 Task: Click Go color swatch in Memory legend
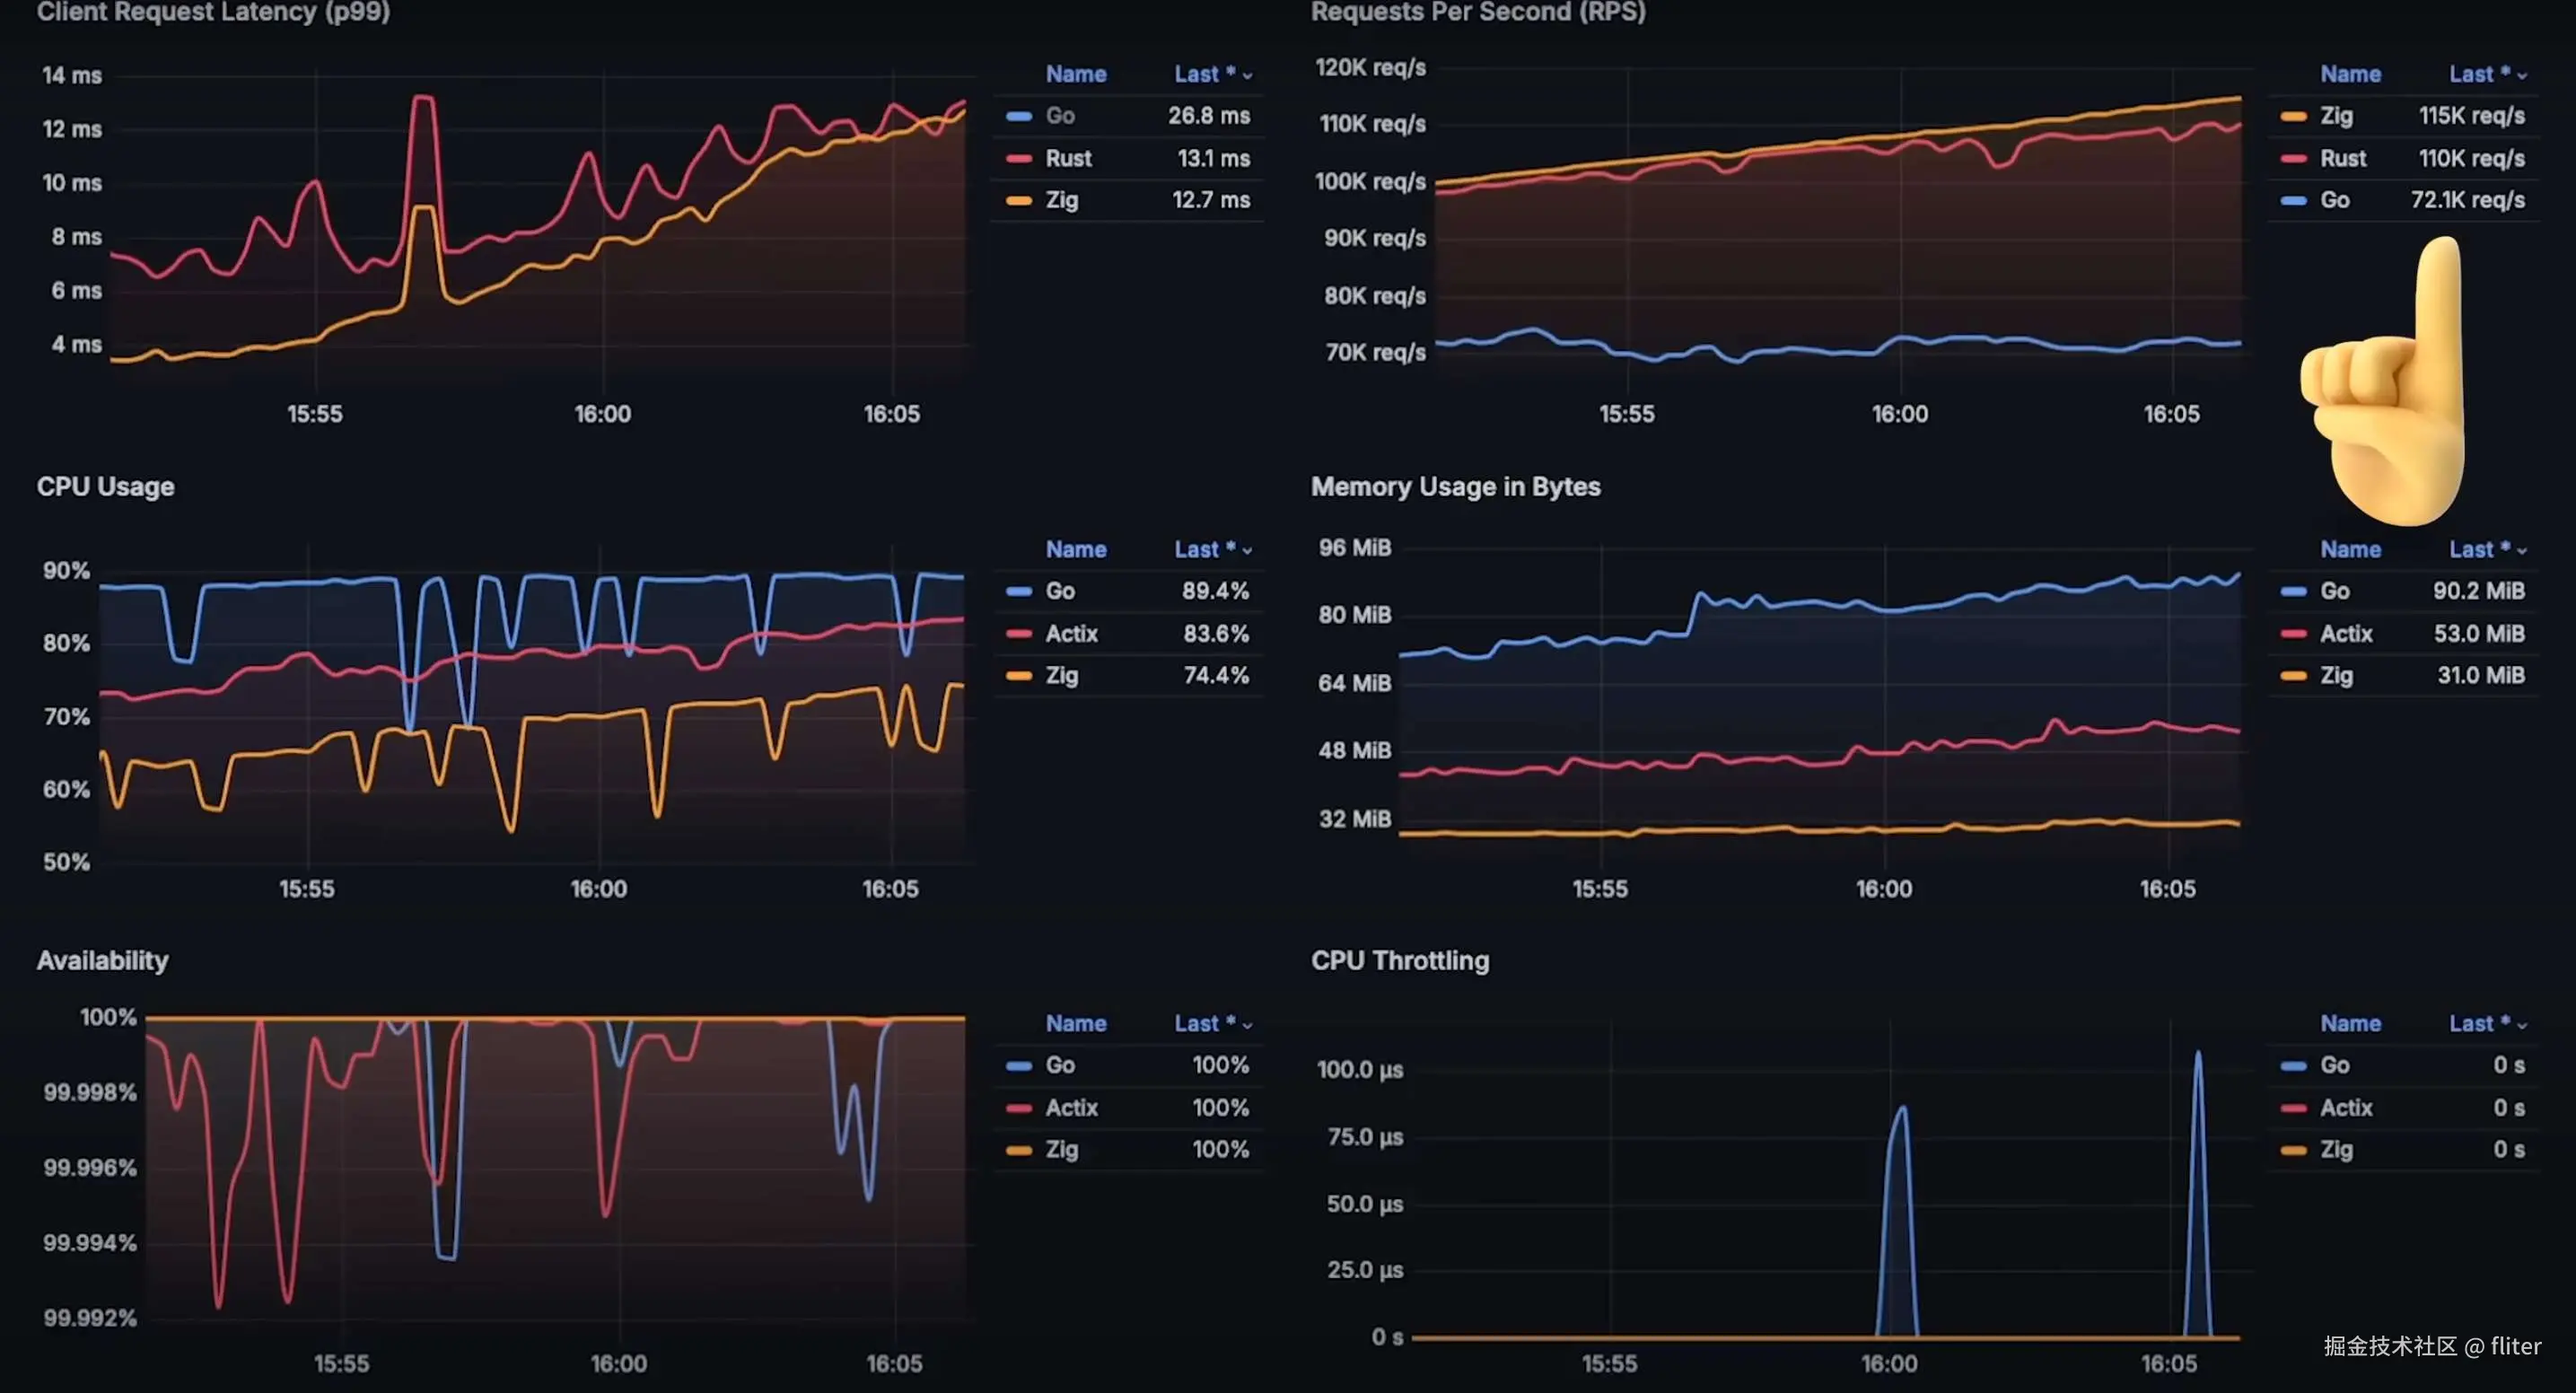pos(2293,591)
